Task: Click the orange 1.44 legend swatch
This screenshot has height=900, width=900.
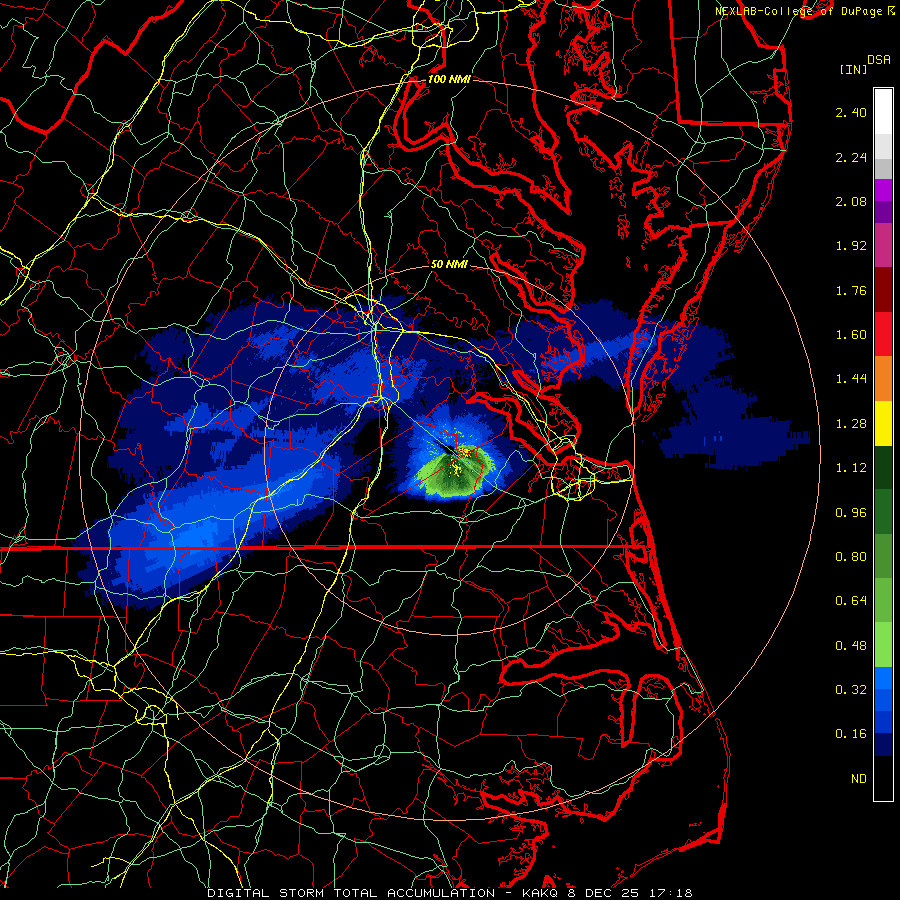Action: [883, 378]
